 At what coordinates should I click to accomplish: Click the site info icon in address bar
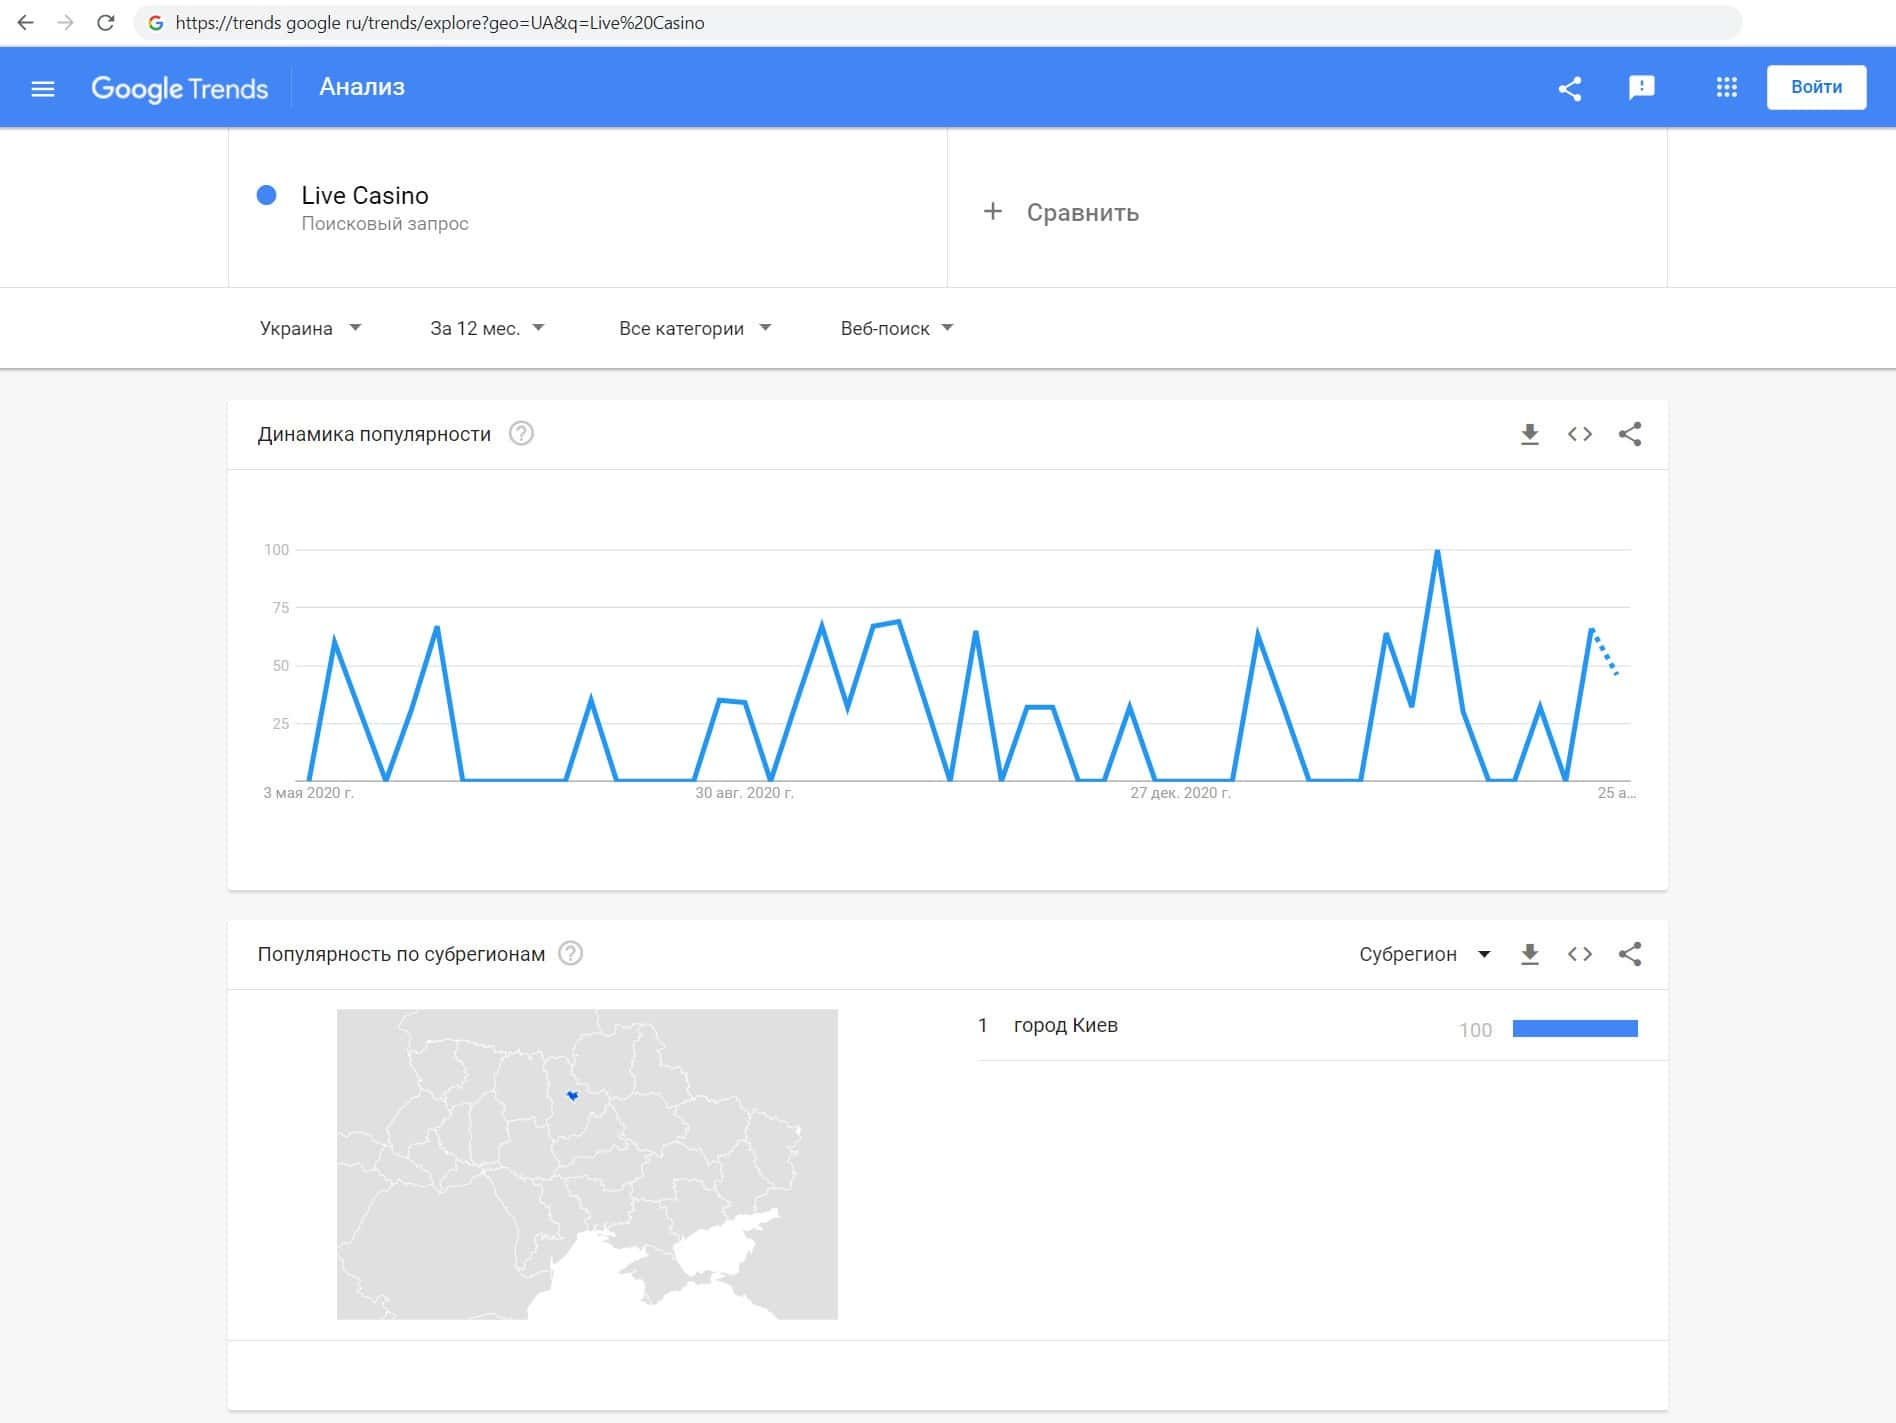click(156, 22)
